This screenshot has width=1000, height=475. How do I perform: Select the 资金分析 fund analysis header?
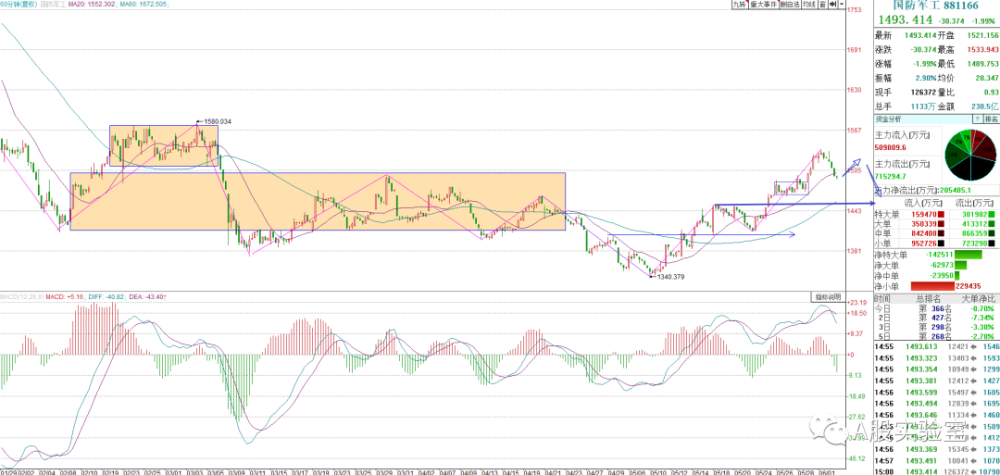tap(888, 119)
